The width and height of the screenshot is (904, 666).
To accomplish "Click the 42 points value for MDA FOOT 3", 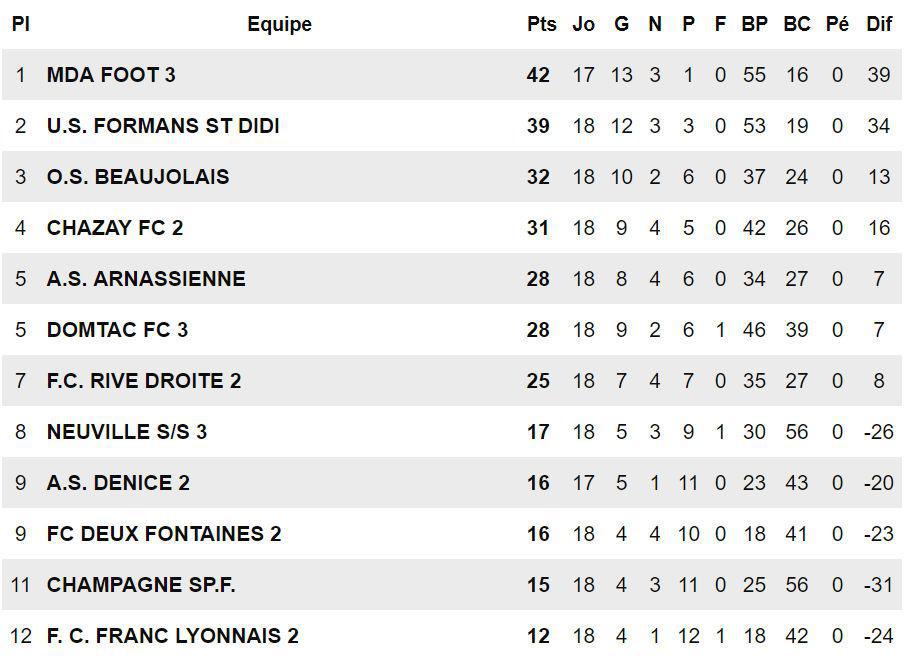I will 538,75.
